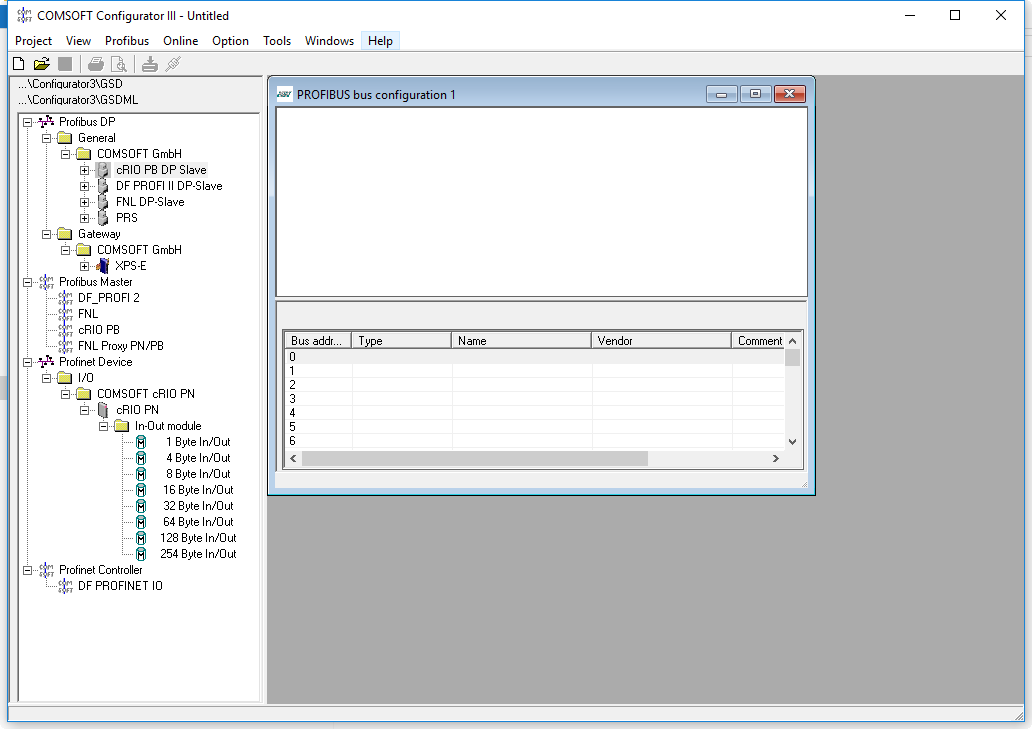Image resolution: width=1032 pixels, height=729 pixels.
Task: Click the 254 Byte In/Out module icon
Action: 141,554
